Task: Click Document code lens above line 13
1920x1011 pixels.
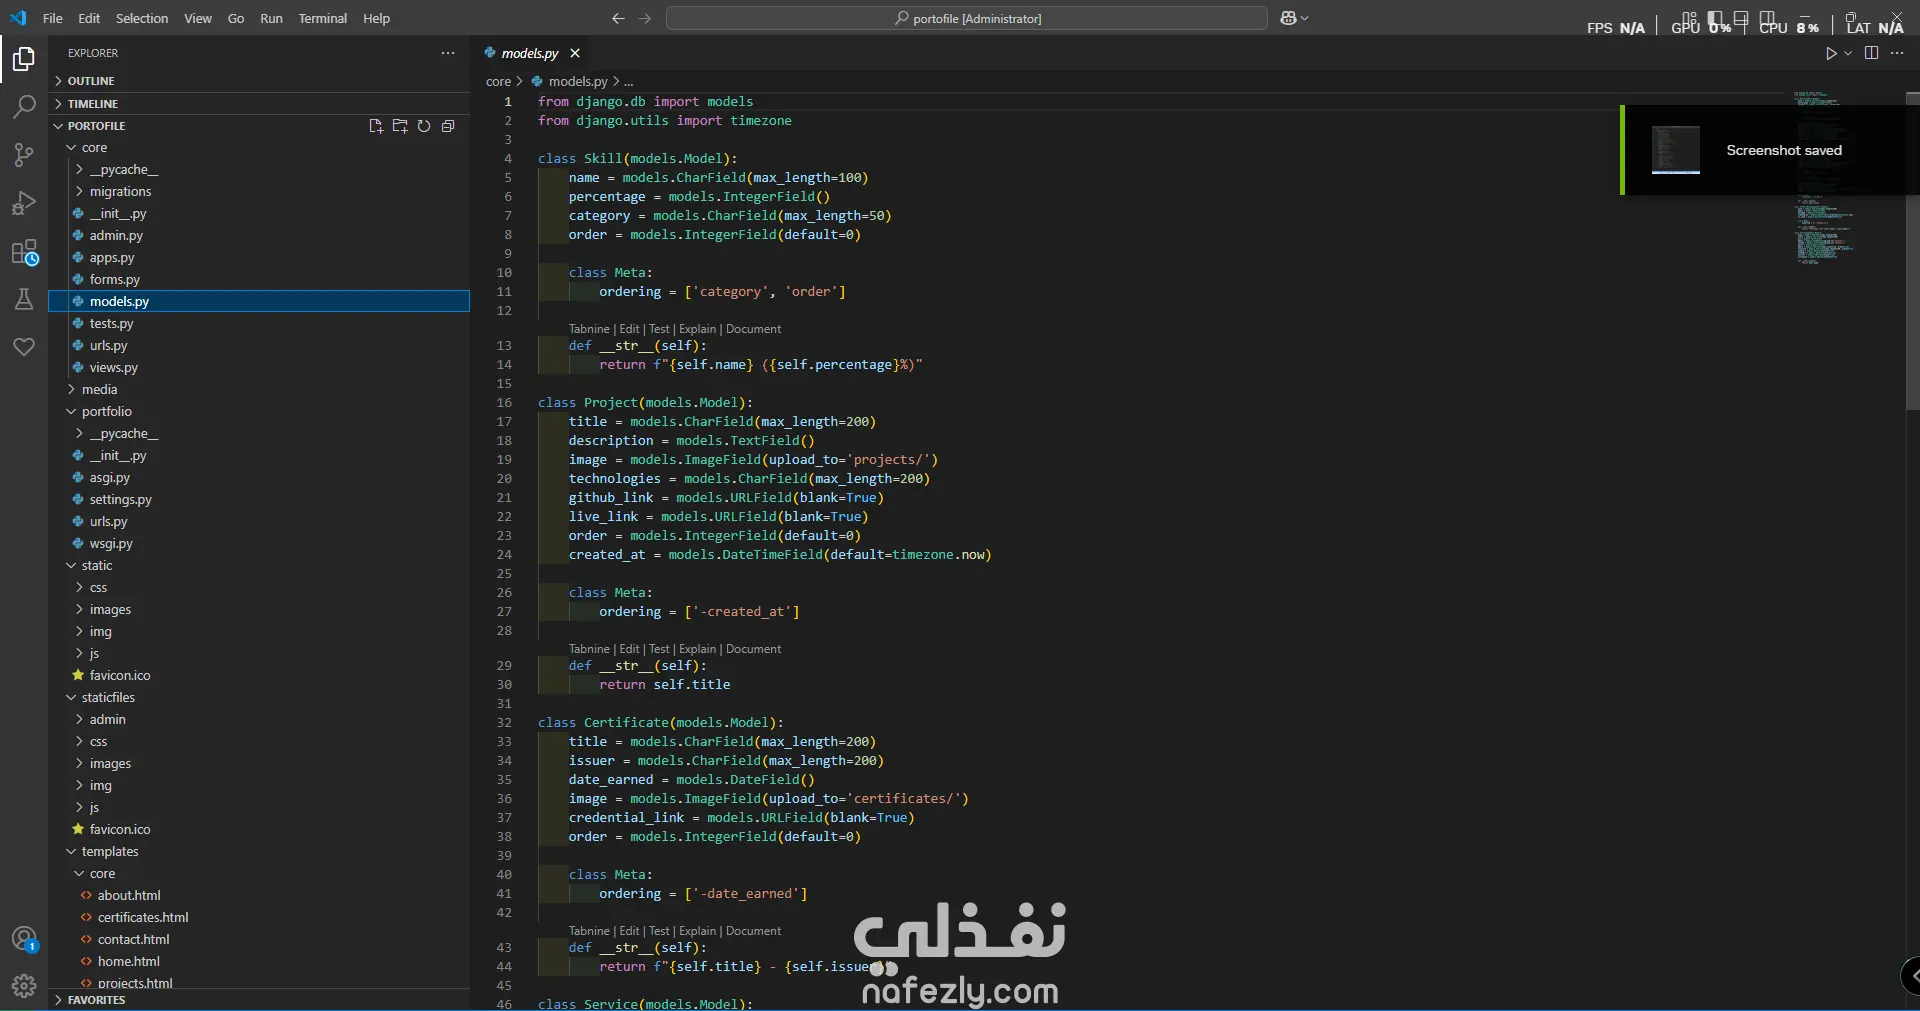Action: point(754,329)
